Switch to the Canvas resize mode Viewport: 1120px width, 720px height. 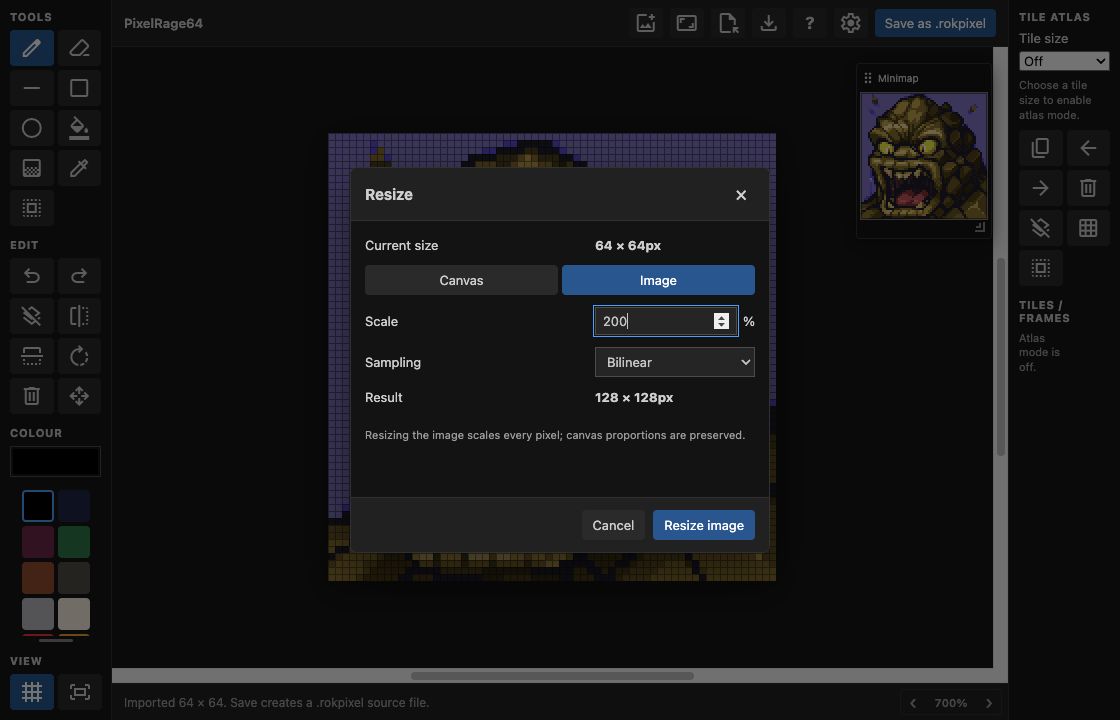[x=461, y=280]
